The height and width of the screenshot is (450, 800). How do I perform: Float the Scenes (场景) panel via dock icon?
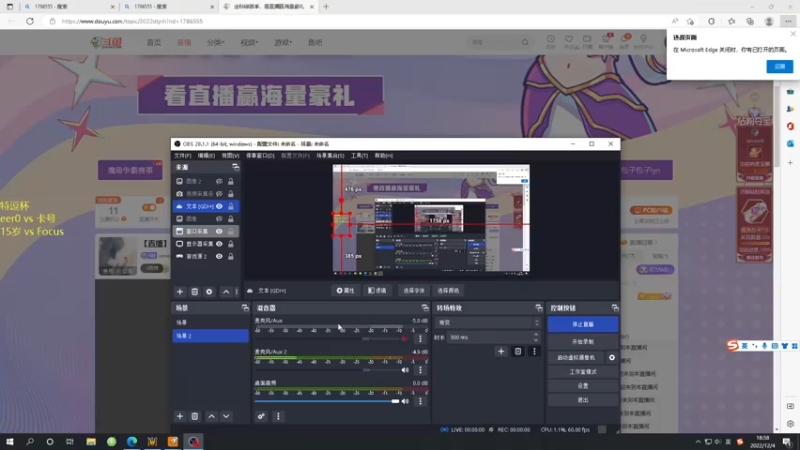point(245,308)
